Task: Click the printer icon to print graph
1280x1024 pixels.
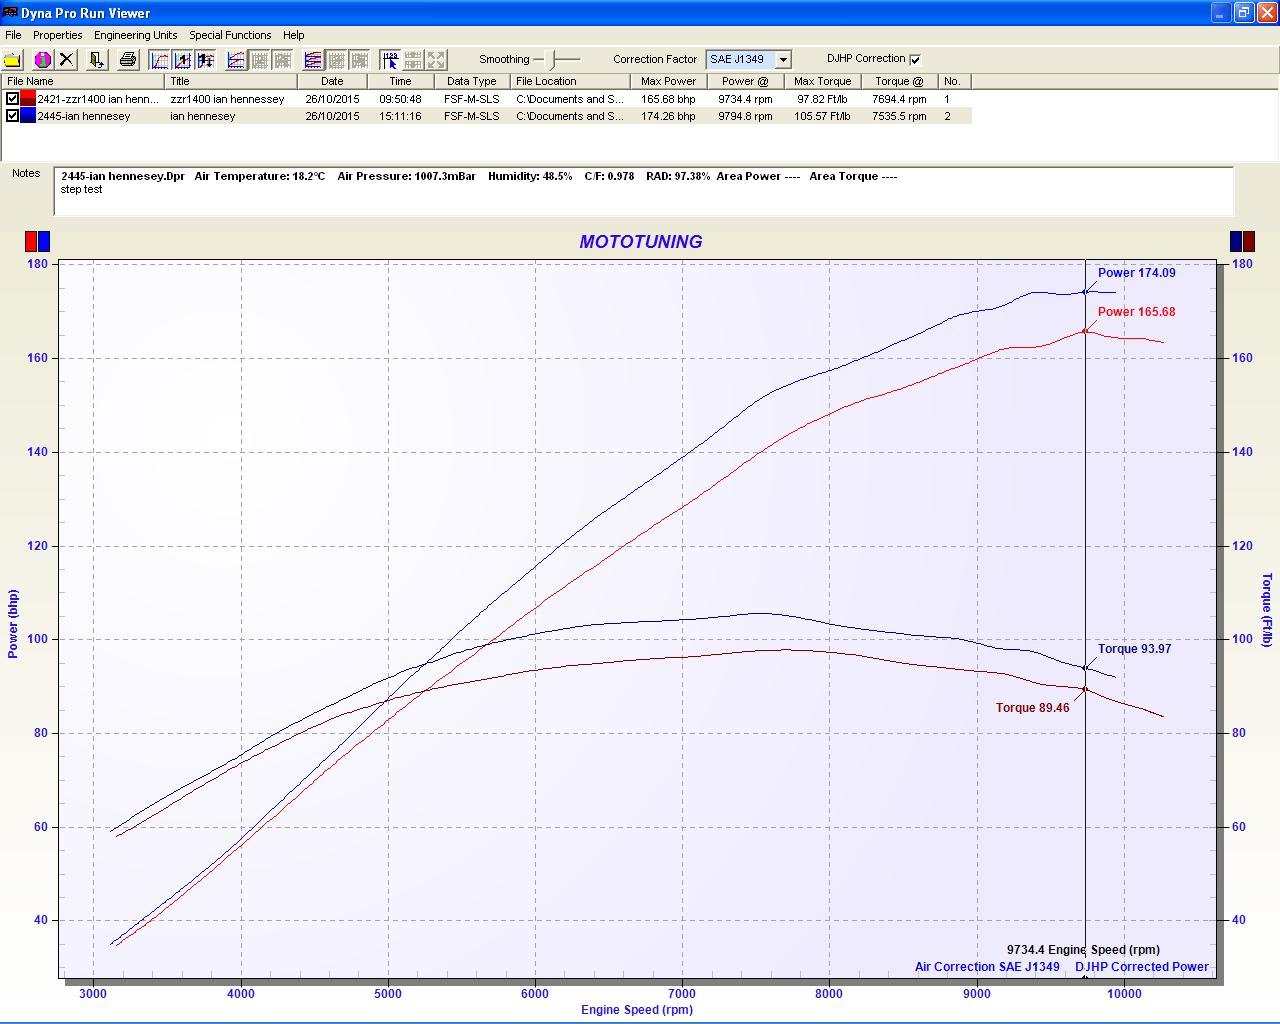Action: pos(127,60)
